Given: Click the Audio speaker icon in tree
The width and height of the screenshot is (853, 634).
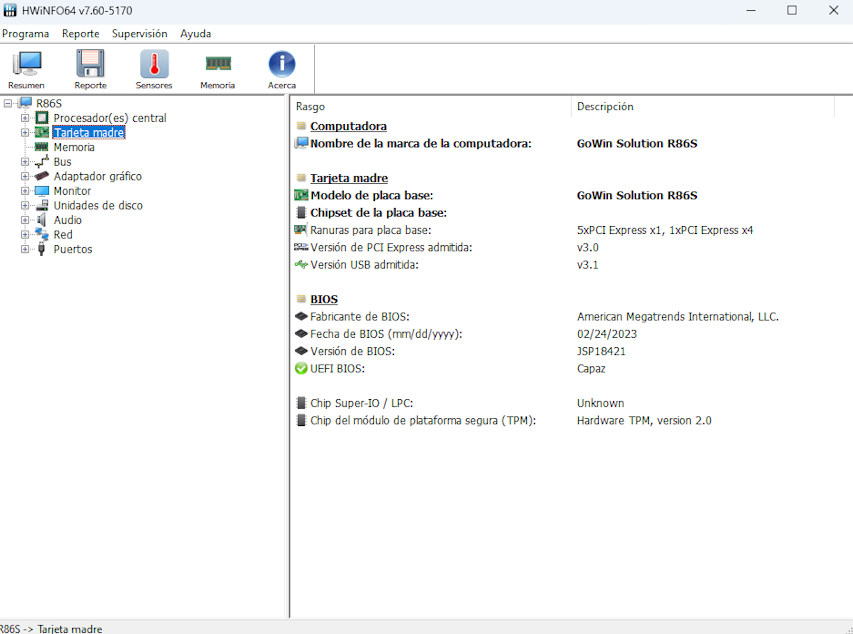Looking at the screenshot, I should click(x=42, y=220).
